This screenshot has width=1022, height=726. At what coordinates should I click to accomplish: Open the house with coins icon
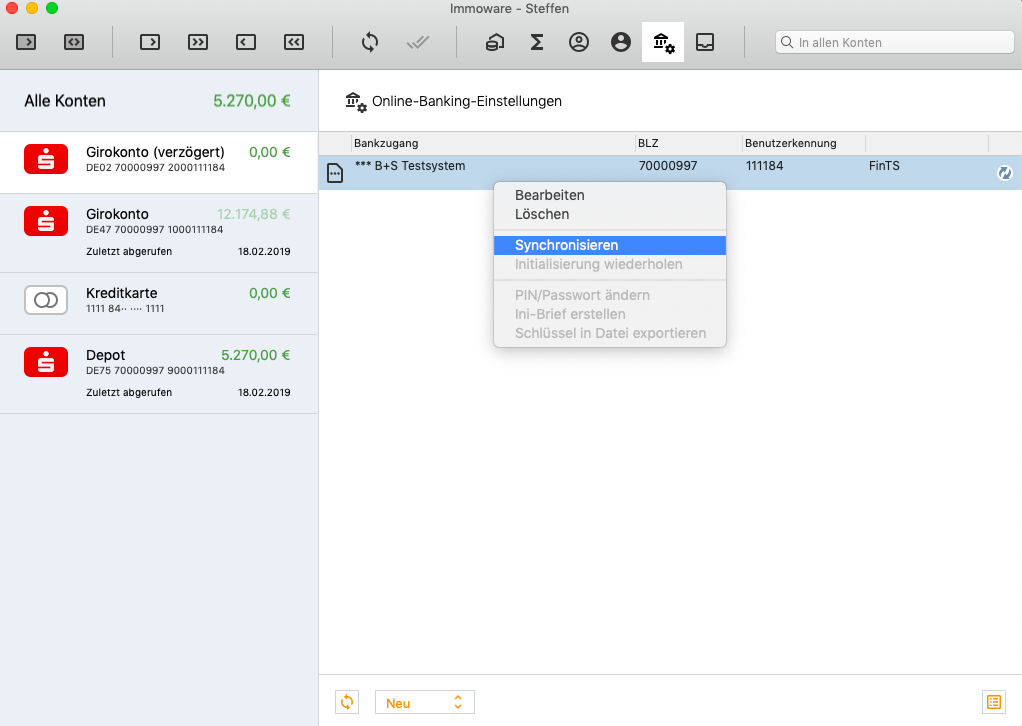(x=495, y=42)
